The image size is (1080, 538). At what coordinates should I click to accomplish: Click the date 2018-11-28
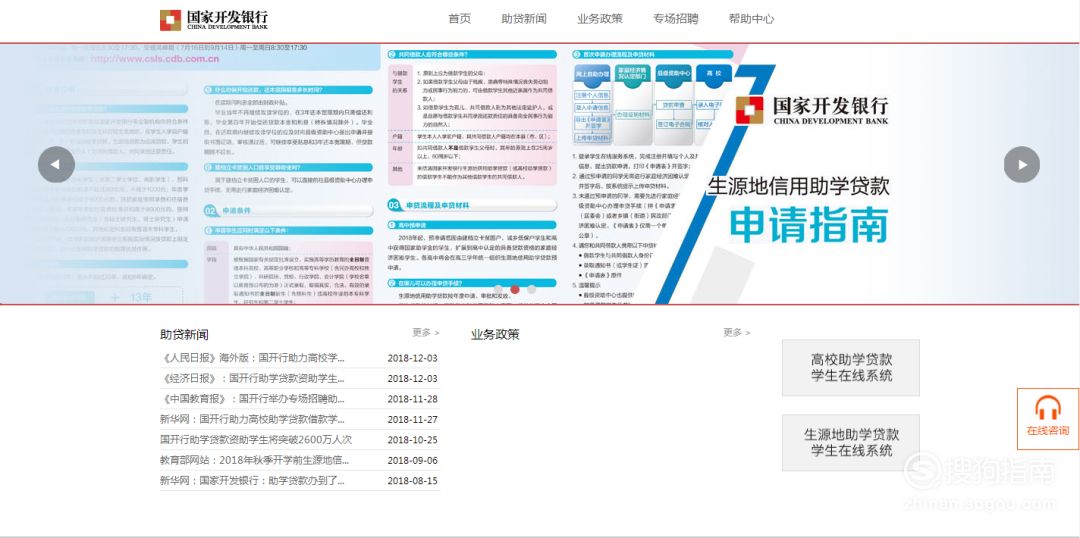(x=413, y=399)
